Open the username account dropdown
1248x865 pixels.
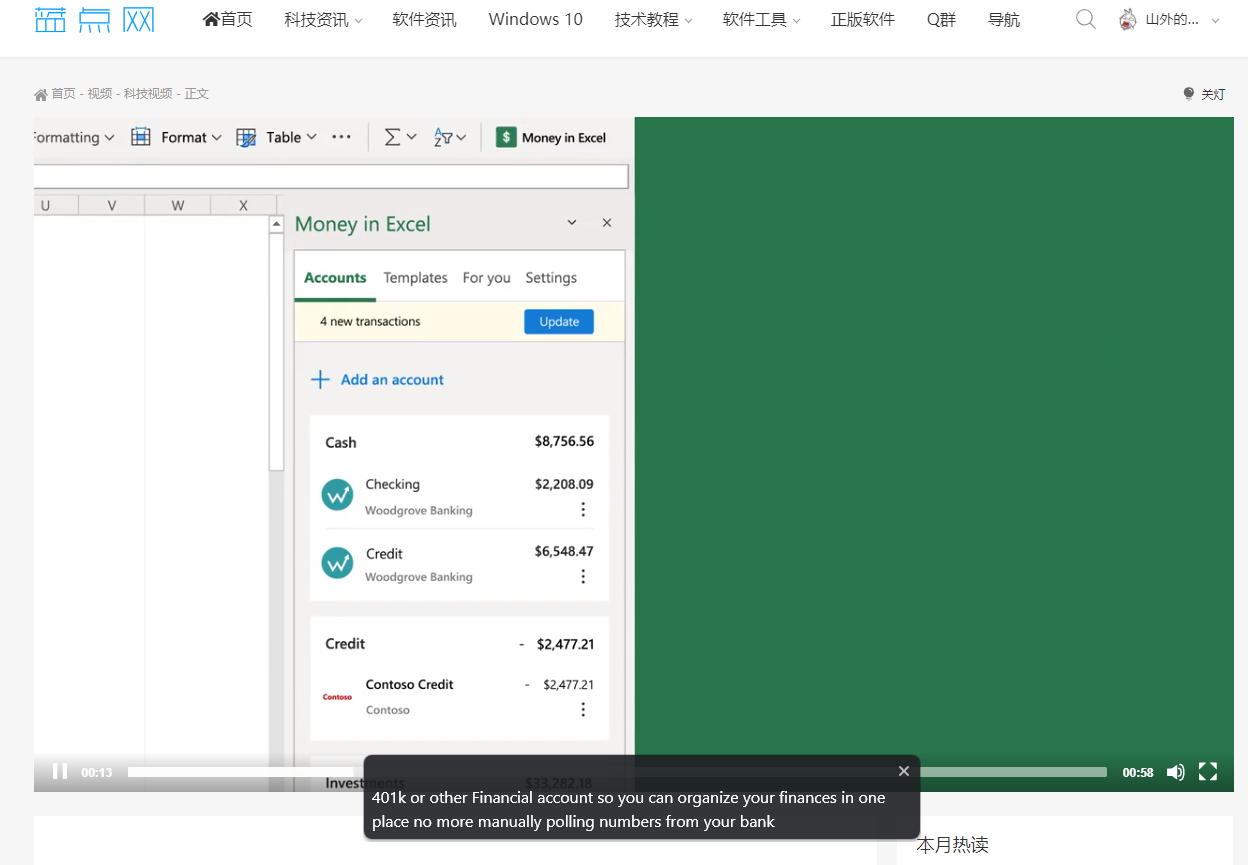coord(1182,20)
